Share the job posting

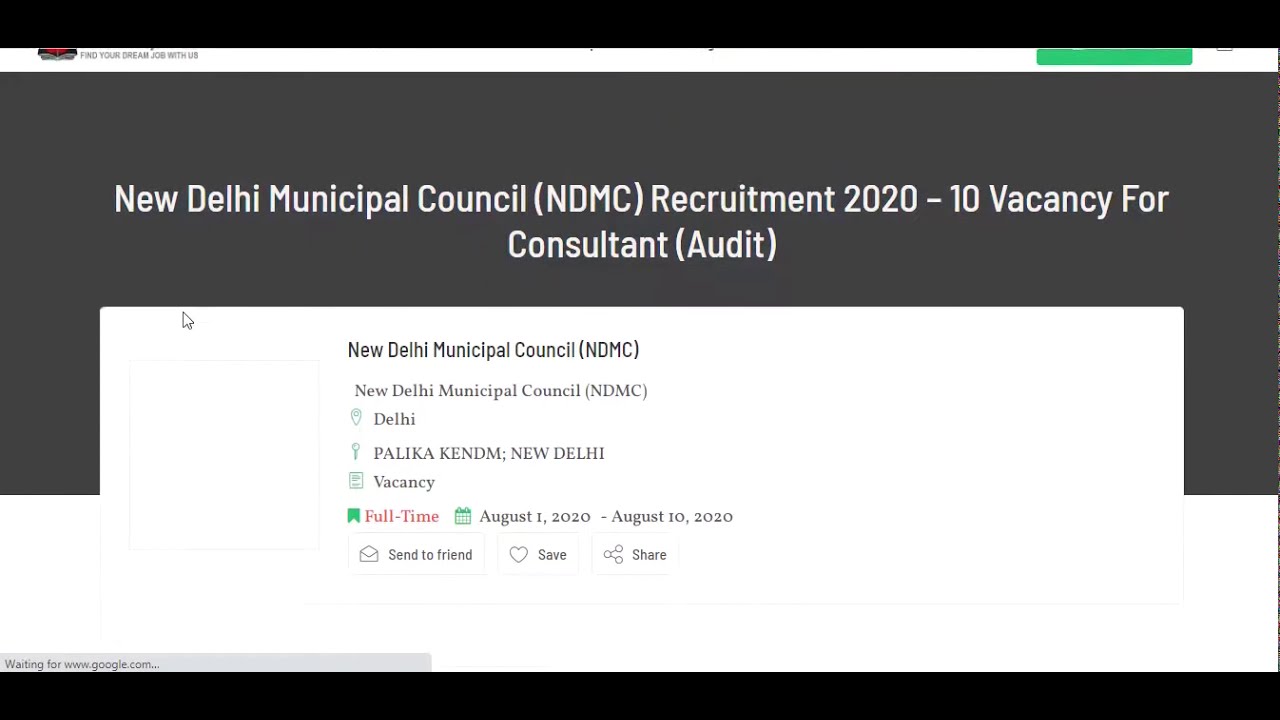pyautogui.click(x=635, y=555)
